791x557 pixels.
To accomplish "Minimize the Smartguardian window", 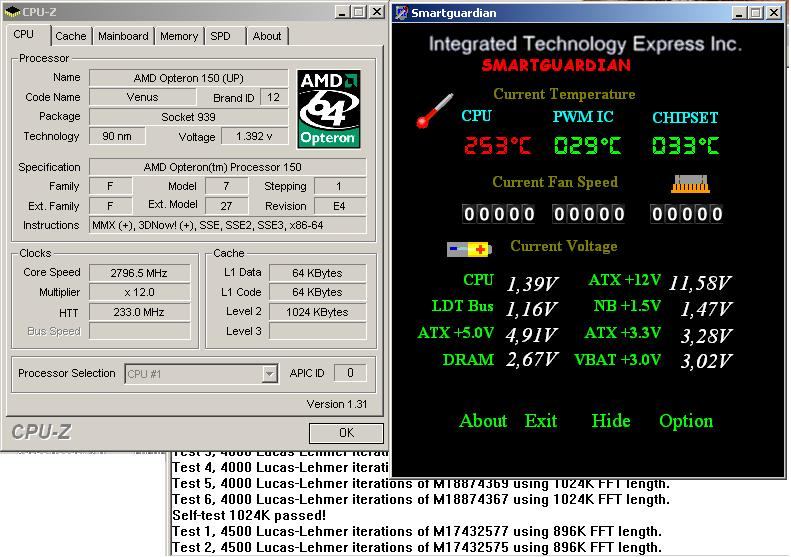I will click(739, 13).
